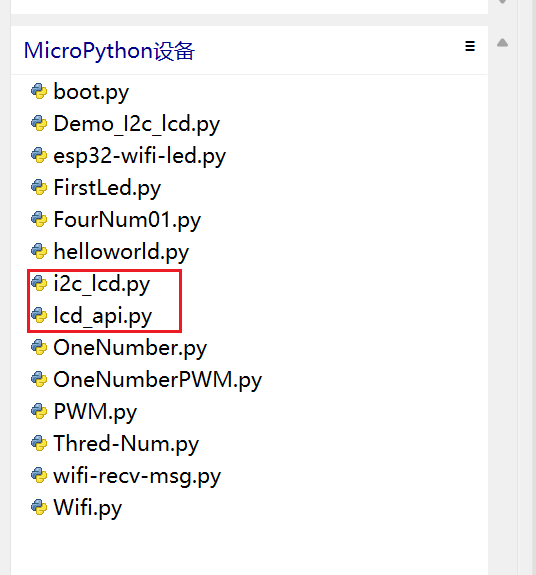Select the i2c_lcd.py file name
The height and width of the screenshot is (575, 536).
coord(102,284)
